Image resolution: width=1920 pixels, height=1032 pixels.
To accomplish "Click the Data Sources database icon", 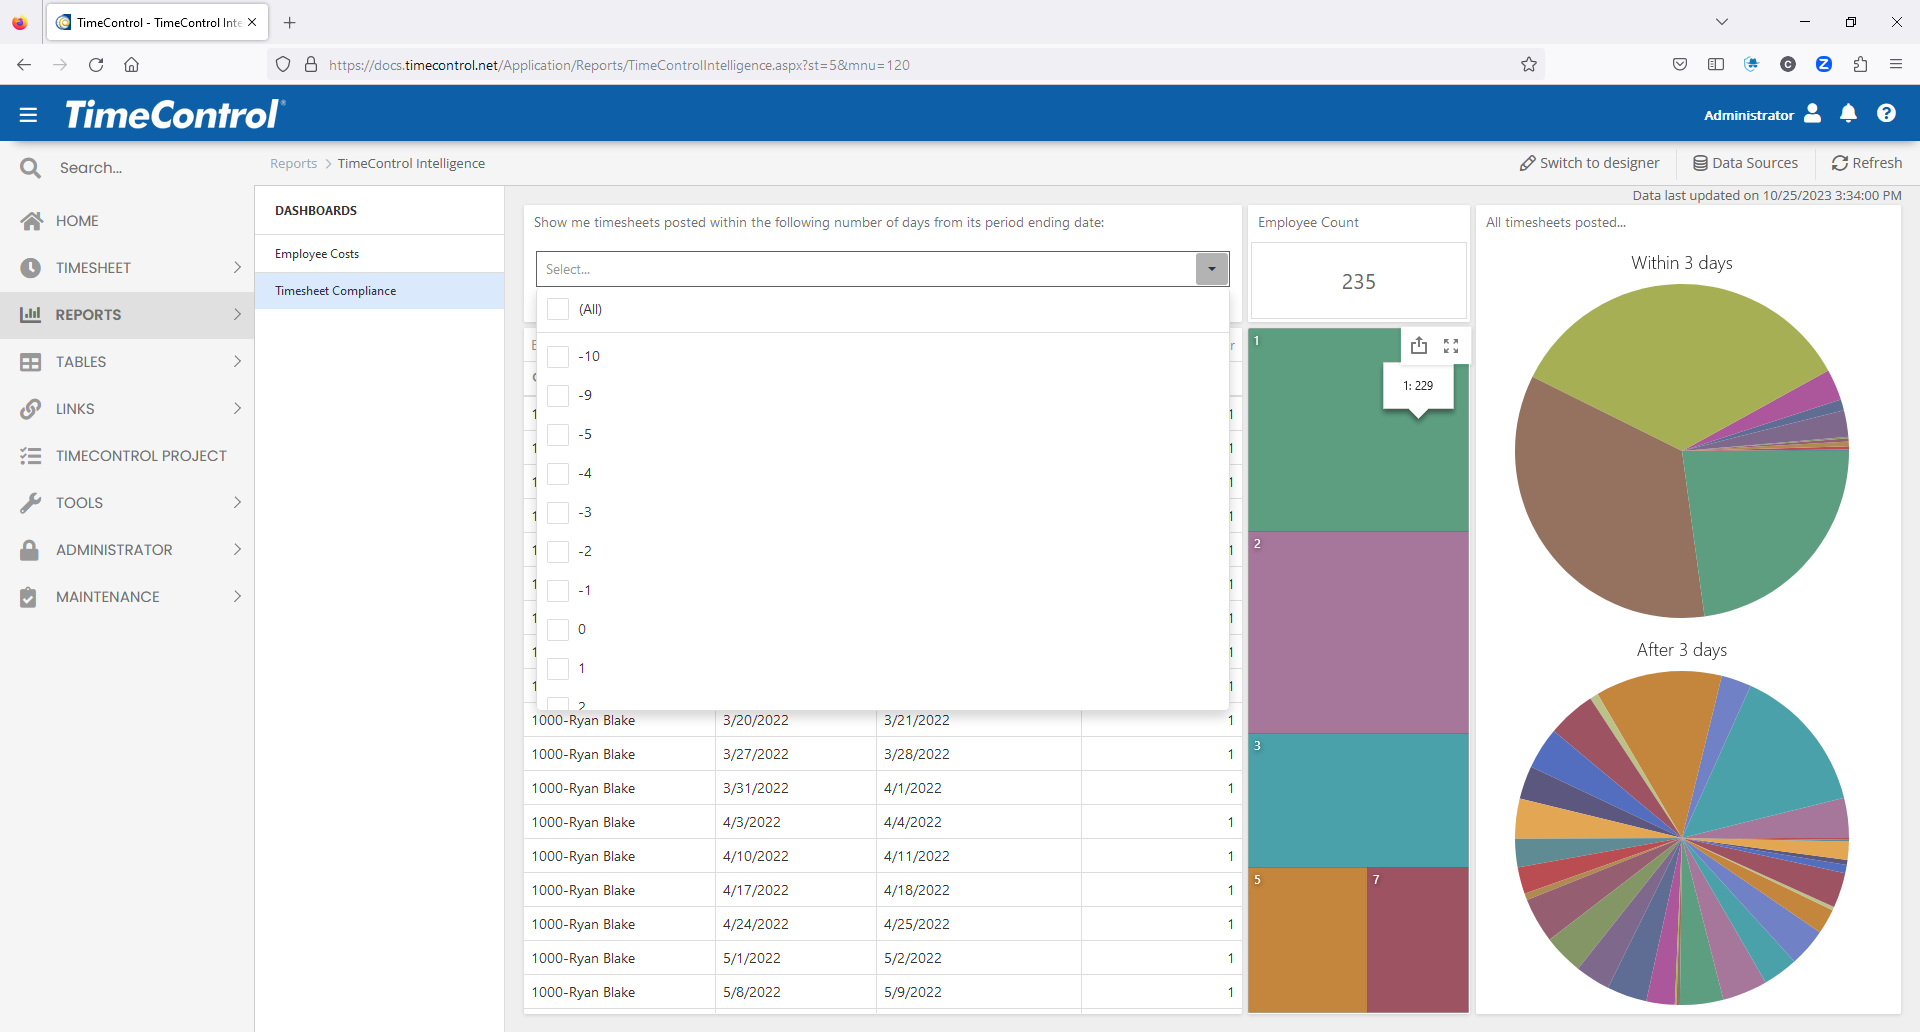I will (1700, 163).
